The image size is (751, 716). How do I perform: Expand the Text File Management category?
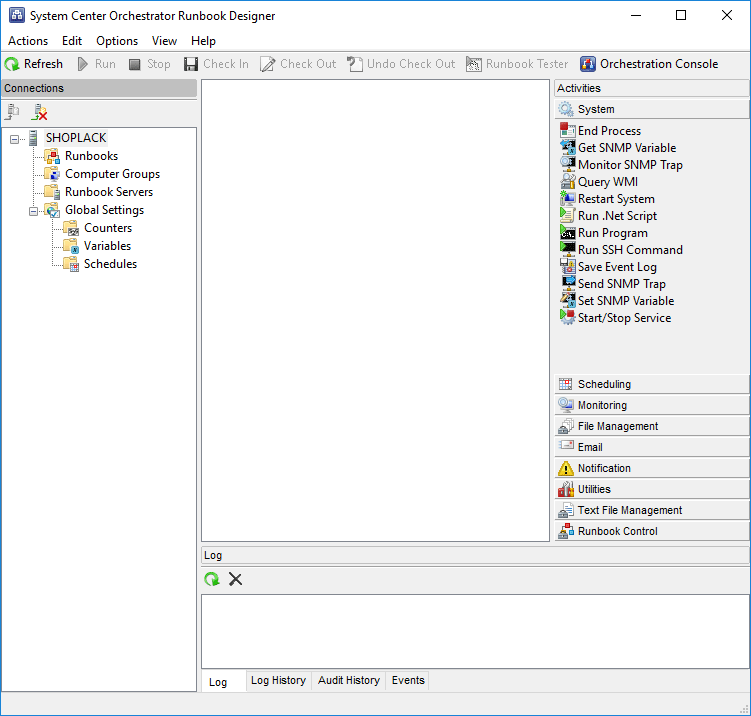(652, 511)
